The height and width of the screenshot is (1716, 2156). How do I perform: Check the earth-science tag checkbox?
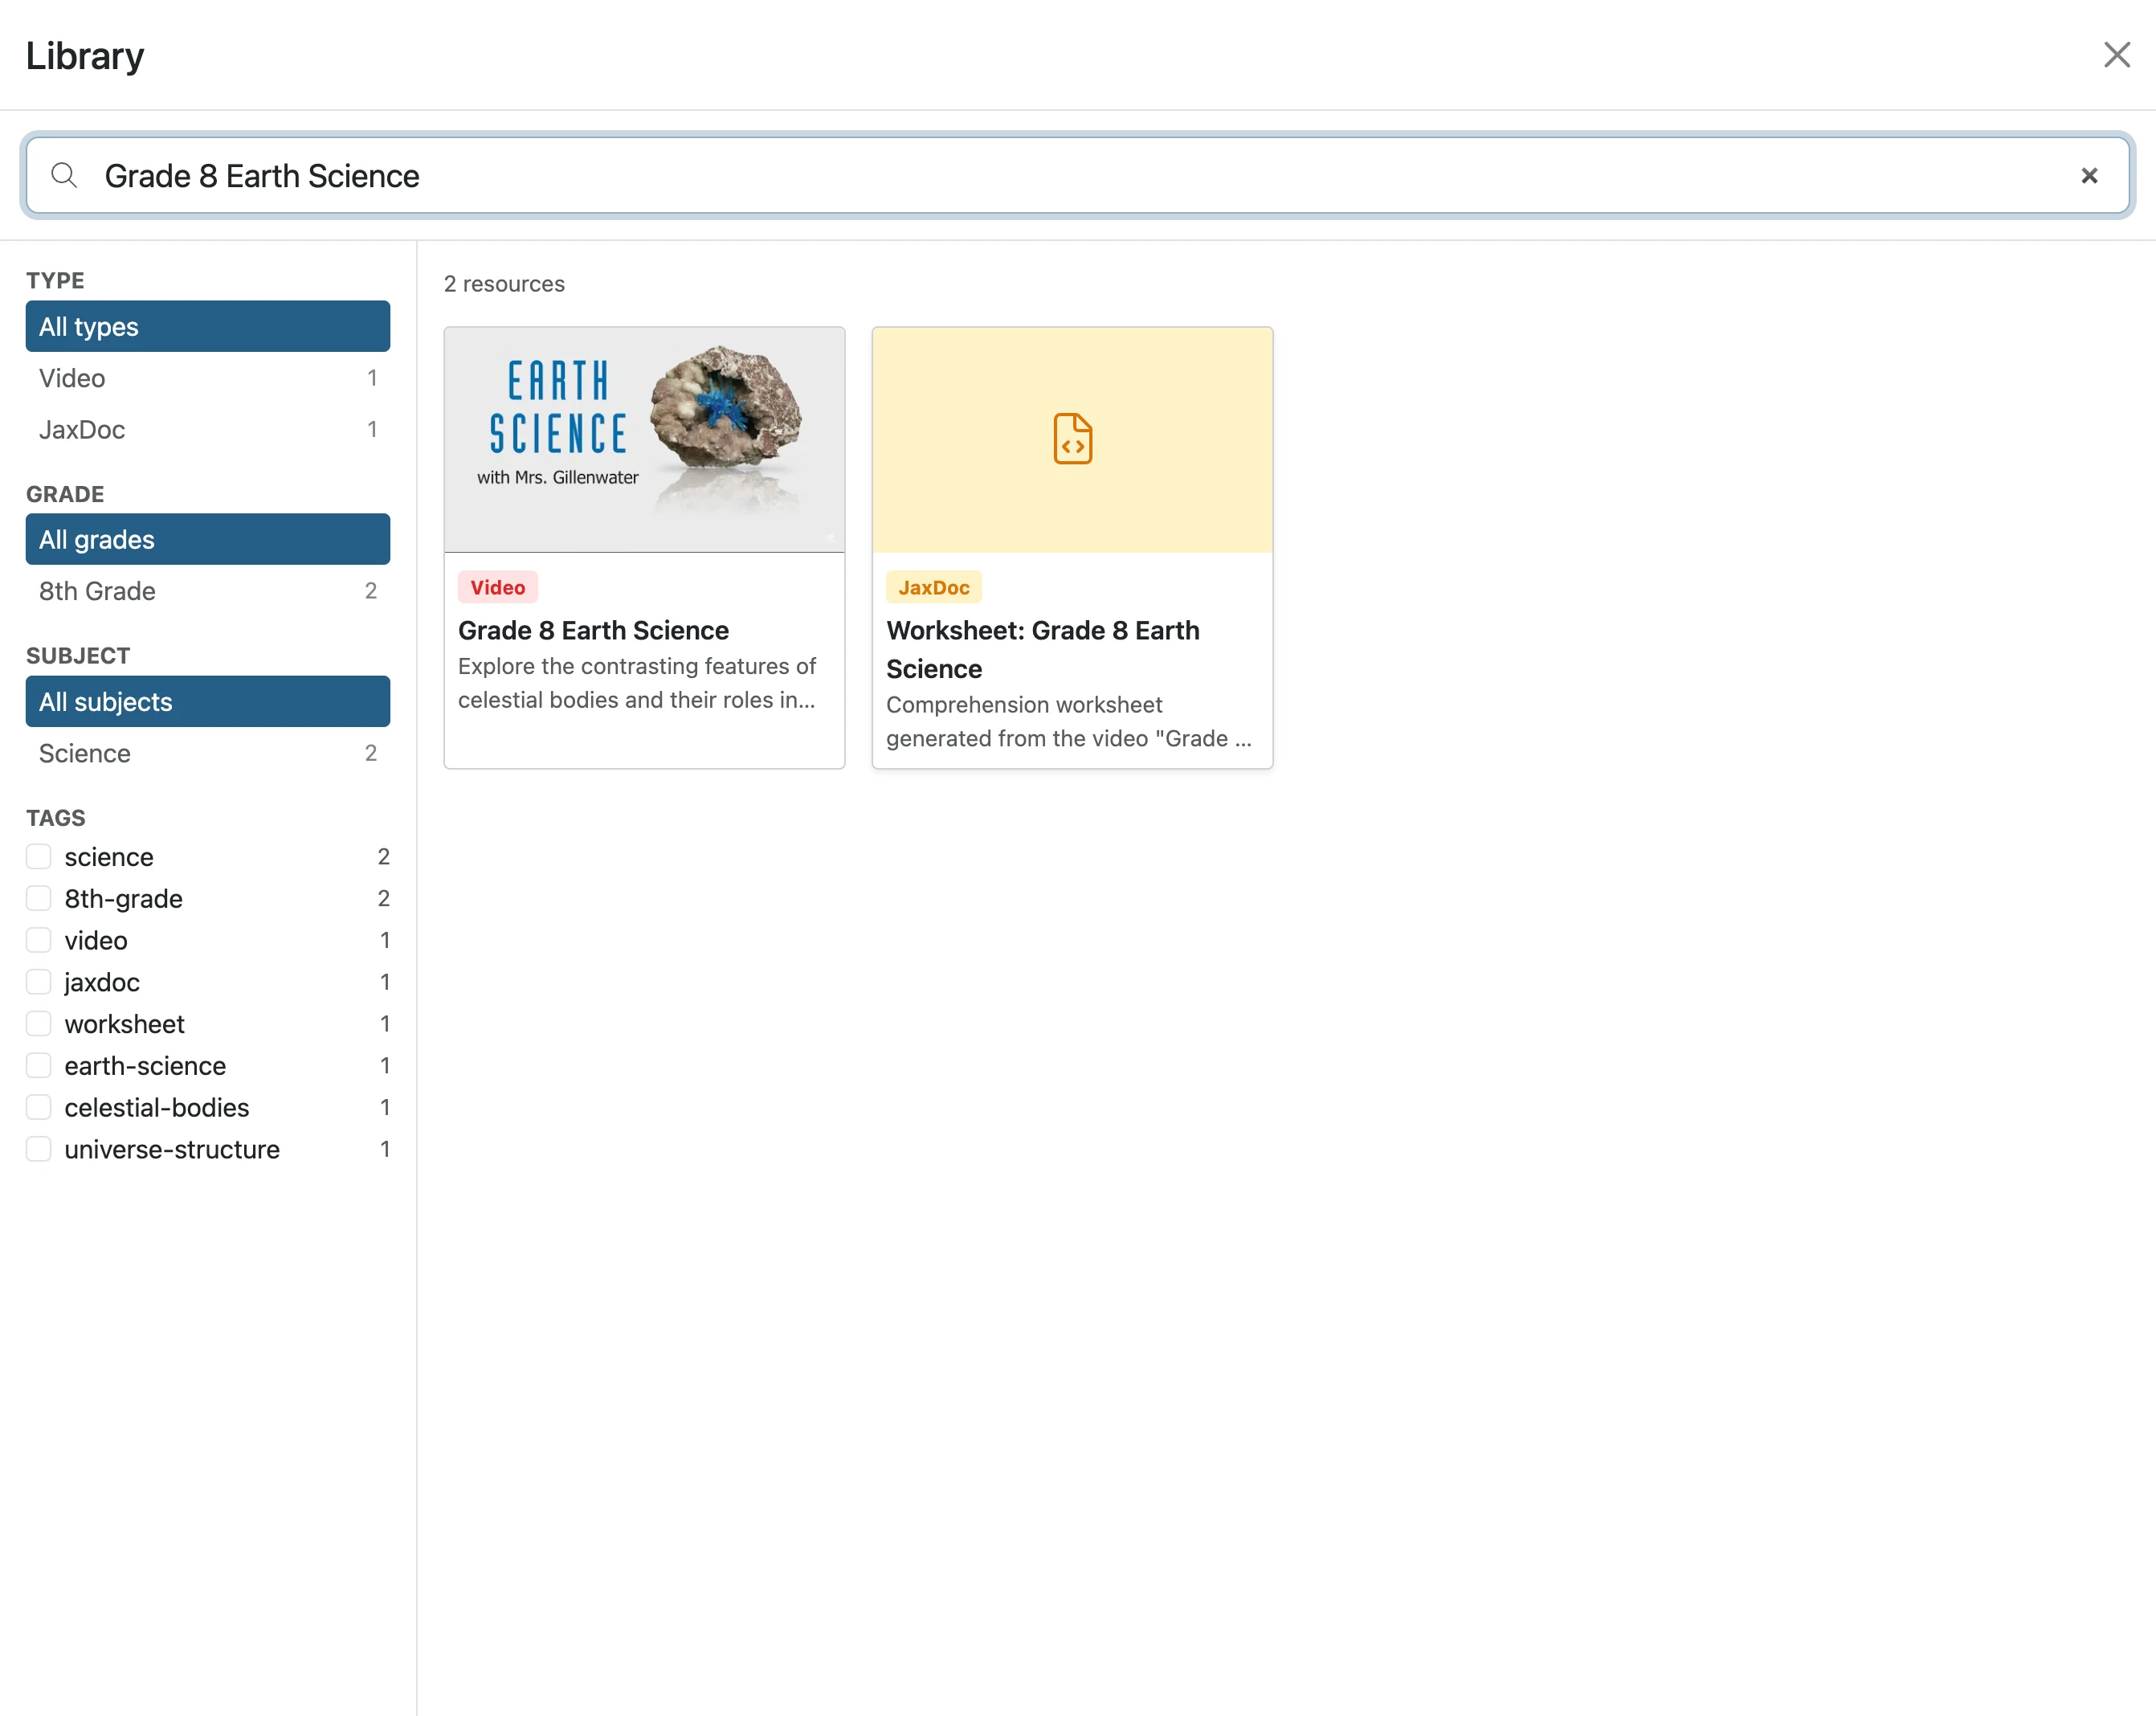tap(38, 1066)
